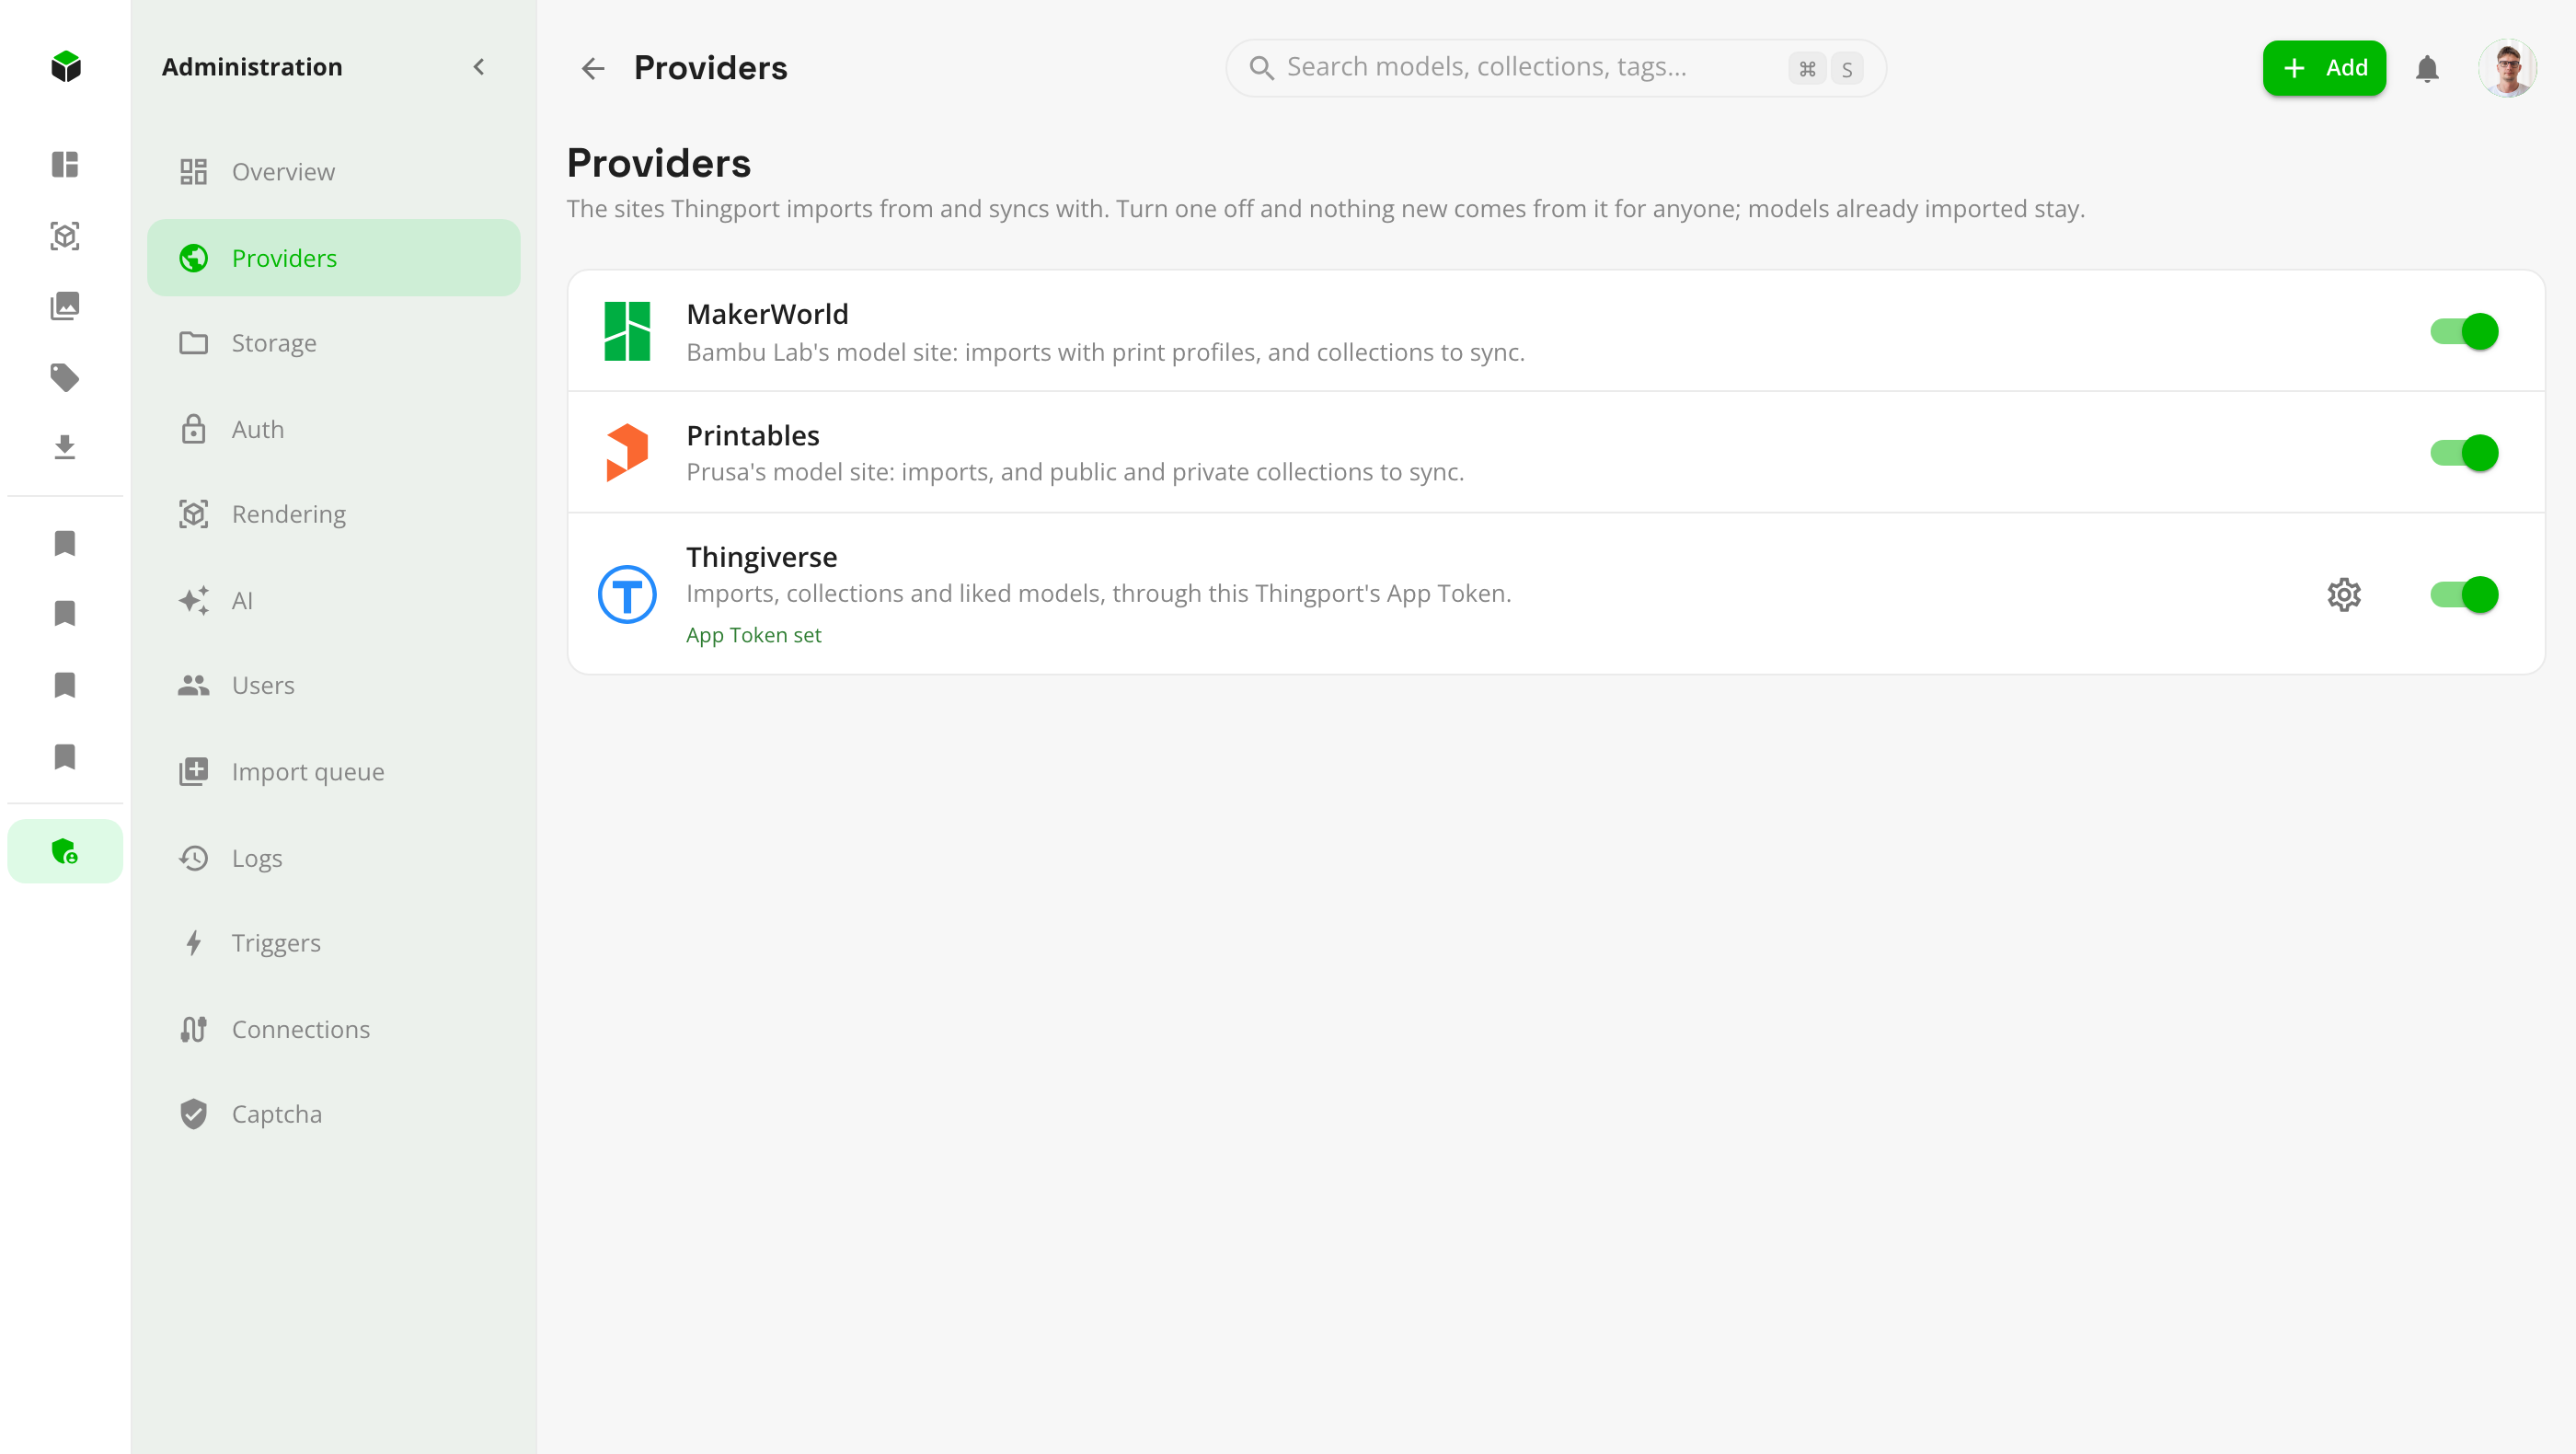Open the downloads icon in rail
This screenshot has width=2576, height=1454.
(x=65, y=447)
